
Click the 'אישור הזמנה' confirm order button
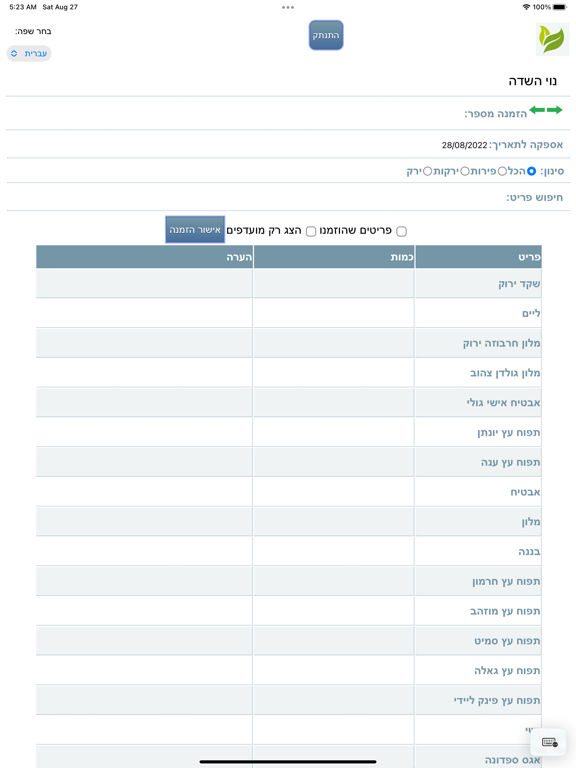tap(195, 229)
